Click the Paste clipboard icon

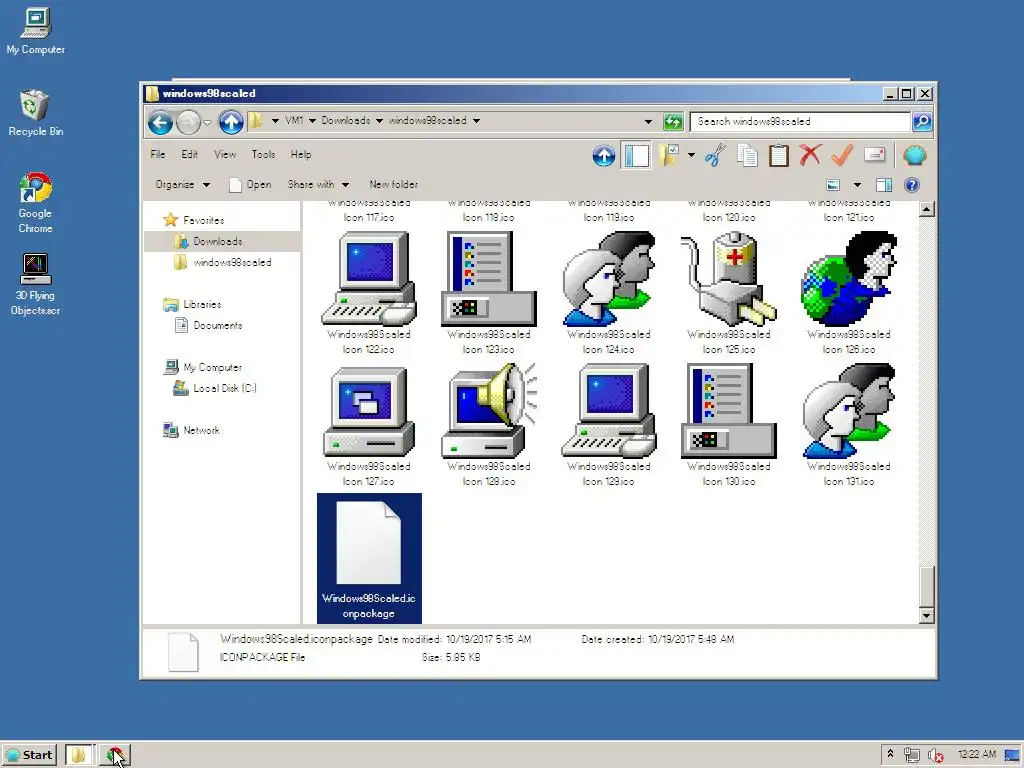(778, 156)
